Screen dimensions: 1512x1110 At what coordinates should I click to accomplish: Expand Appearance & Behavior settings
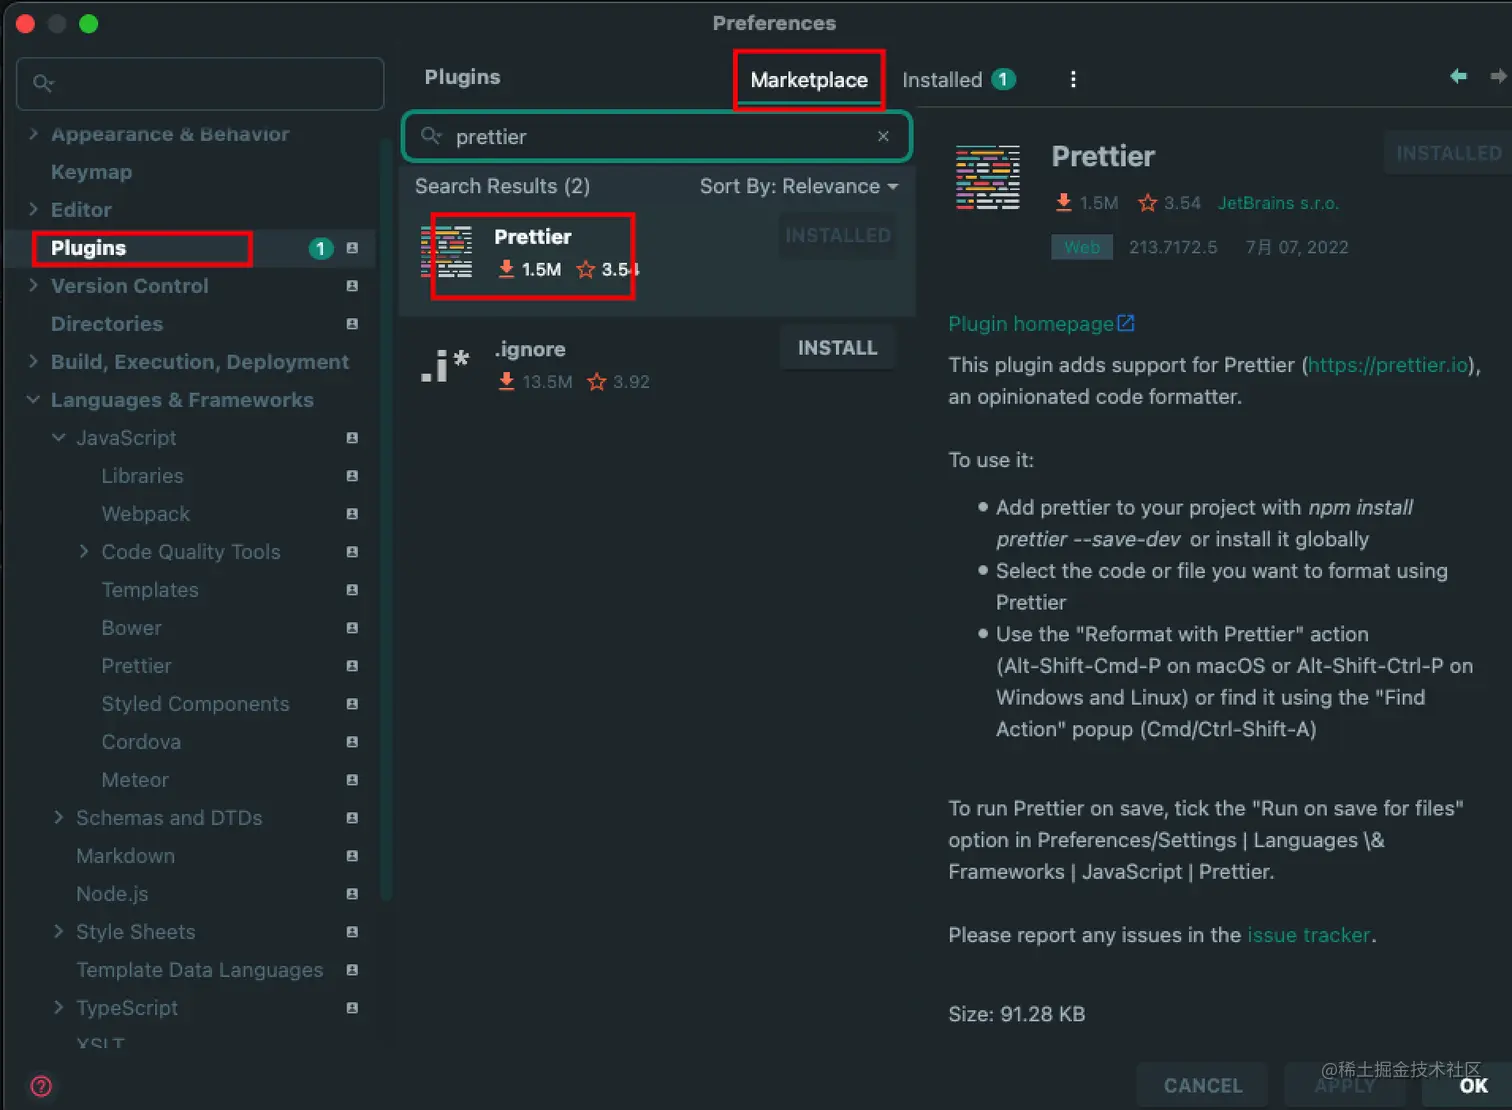point(33,134)
